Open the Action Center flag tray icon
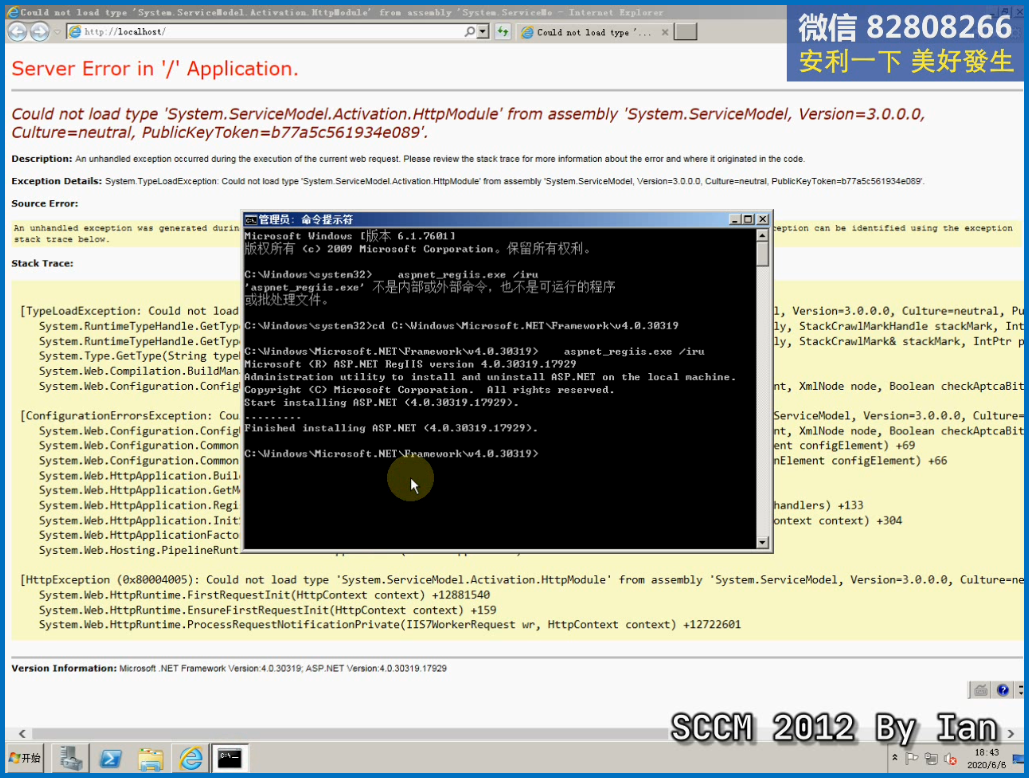The image size is (1029, 778). tap(912, 759)
